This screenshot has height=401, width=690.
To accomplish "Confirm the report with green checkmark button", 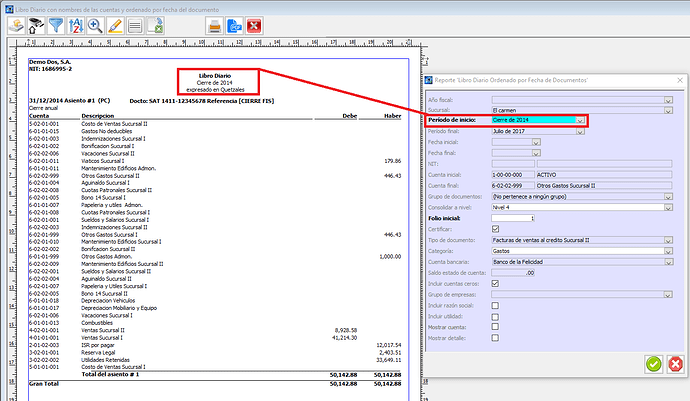I will [652, 364].
